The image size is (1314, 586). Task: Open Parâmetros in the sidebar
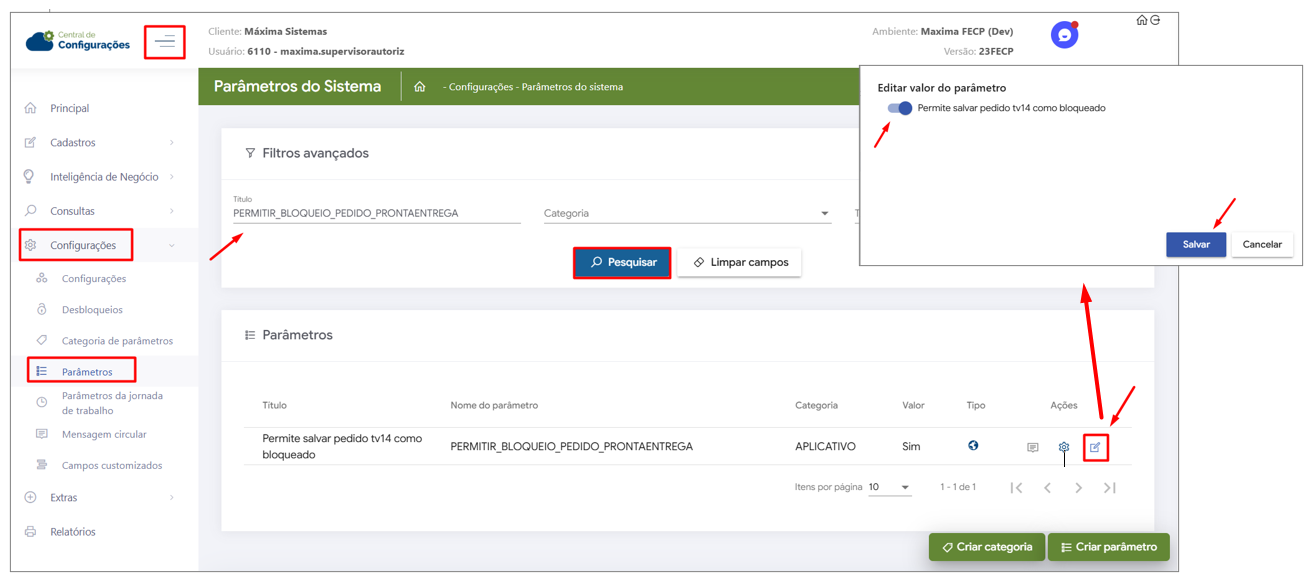(87, 371)
